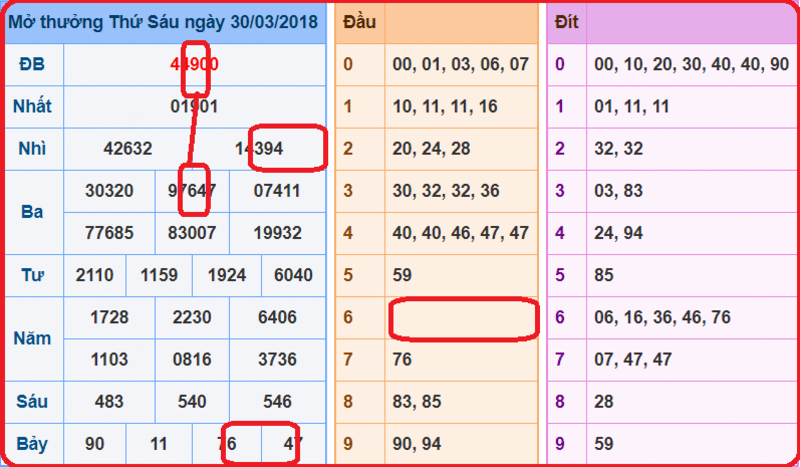Select the Đít 0 values list
This screenshot has width=800, height=467.
(692, 64)
